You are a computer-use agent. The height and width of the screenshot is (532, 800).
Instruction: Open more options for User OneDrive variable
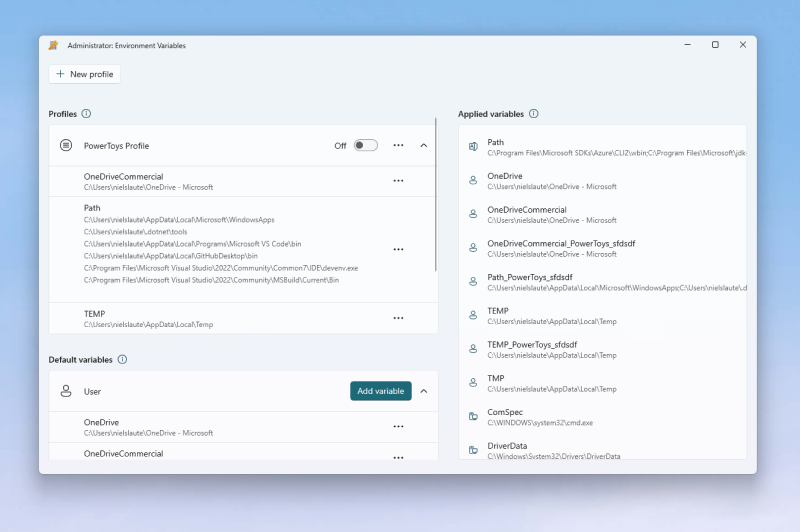pyautogui.click(x=398, y=427)
